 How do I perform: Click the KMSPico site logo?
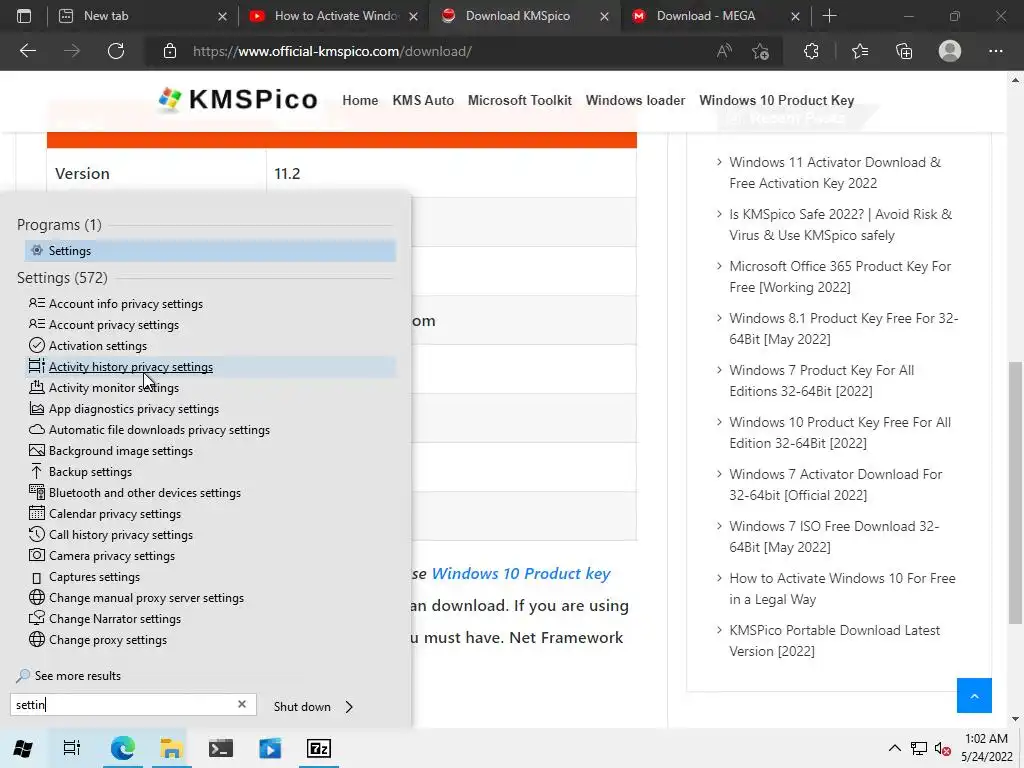tap(238, 99)
